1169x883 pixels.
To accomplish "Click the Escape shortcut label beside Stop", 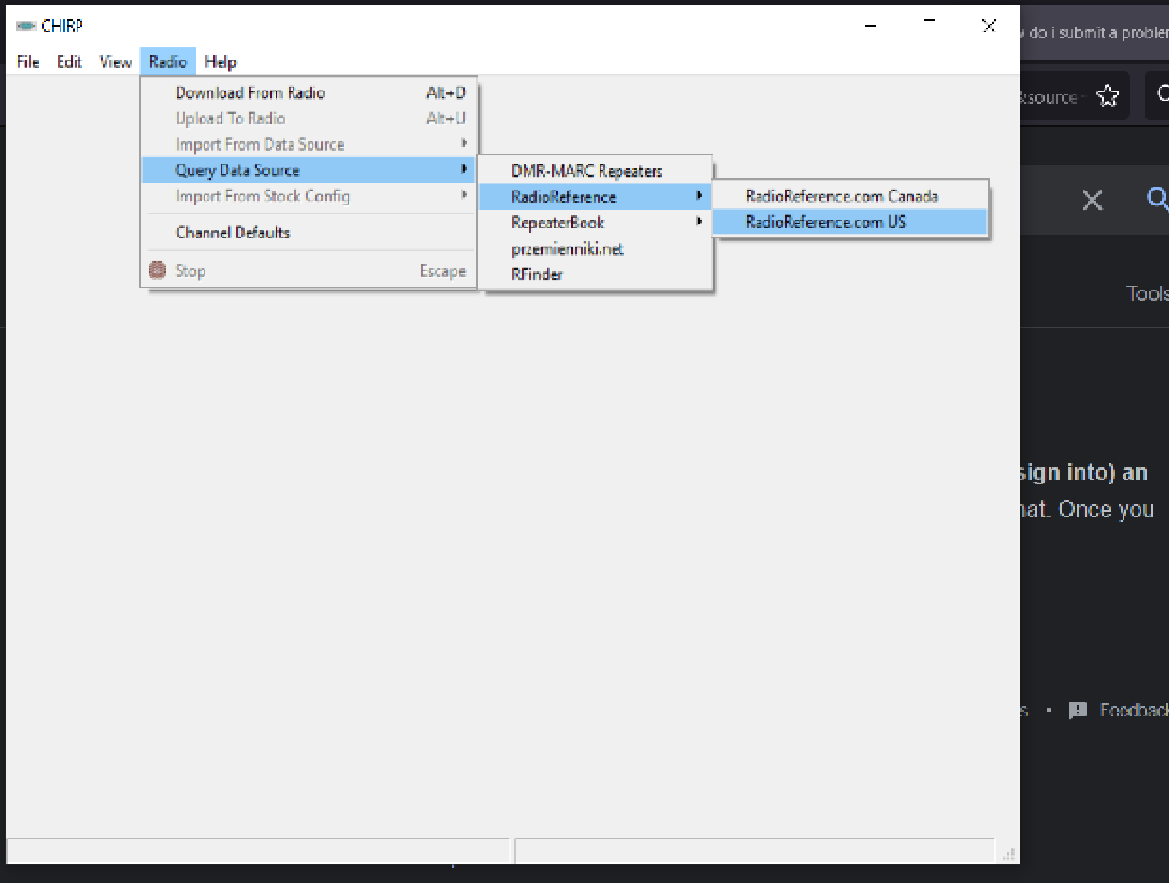I will [443, 271].
